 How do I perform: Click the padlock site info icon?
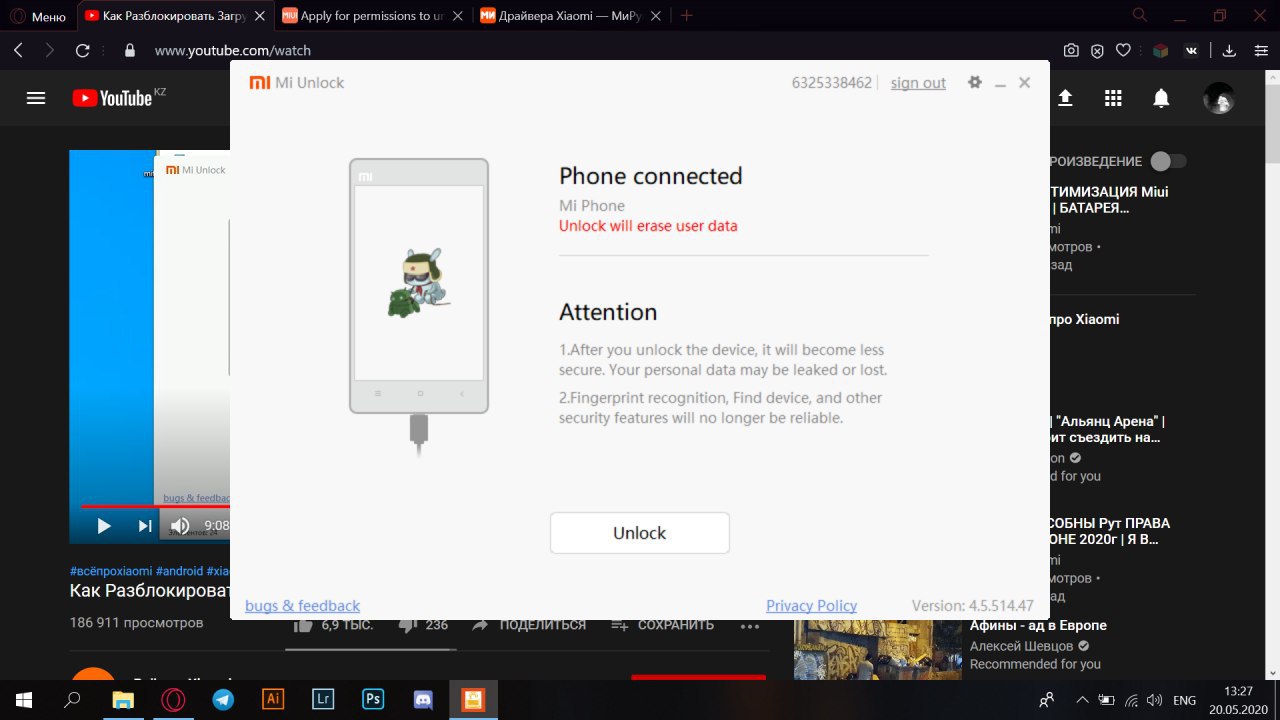click(x=129, y=50)
